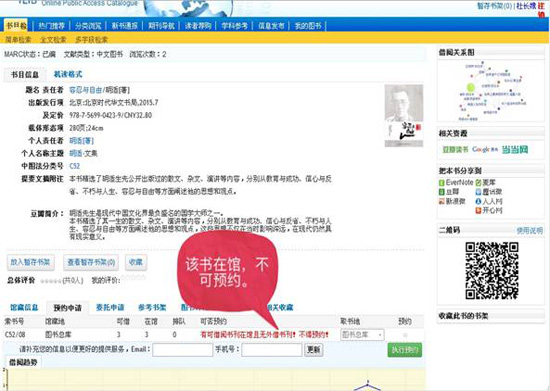Screen dimensions: 550x391
Task: Click the green 执行预约 button
Action: pyautogui.click(x=405, y=350)
